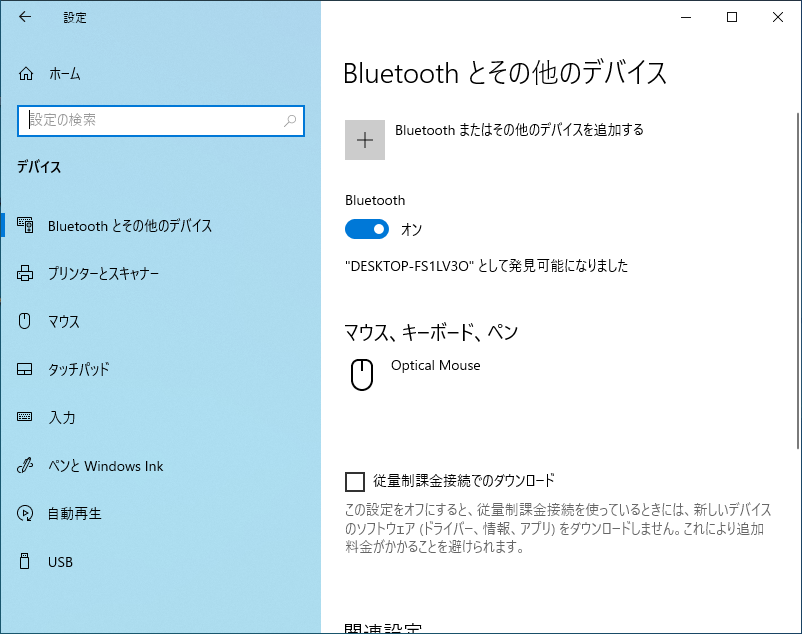Screen dimensions: 802x634
Task: Open 入力 settings page
Action: click(x=62, y=417)
